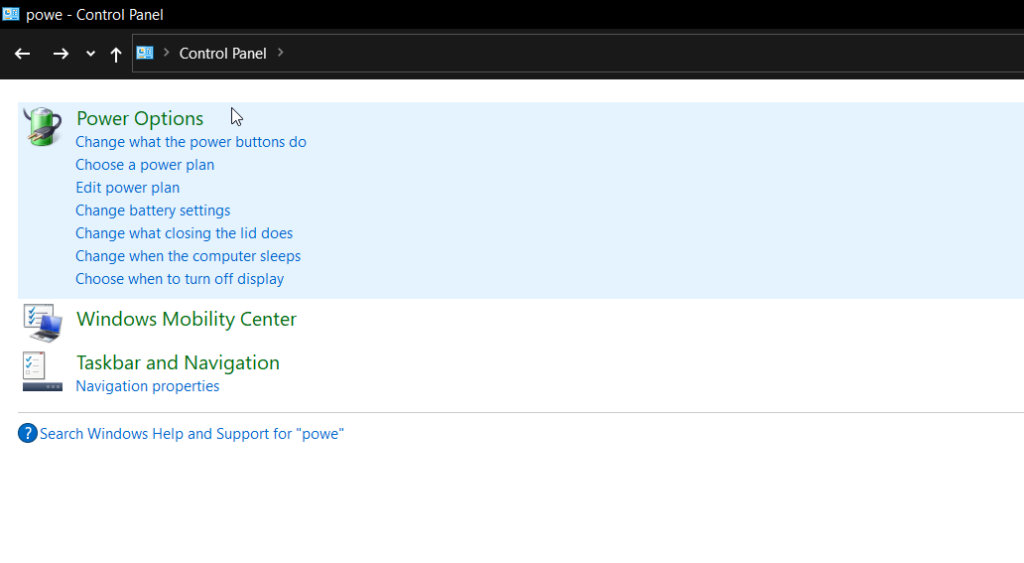Expand the chevron after Control Panel breadcrumb

point(280,52)
